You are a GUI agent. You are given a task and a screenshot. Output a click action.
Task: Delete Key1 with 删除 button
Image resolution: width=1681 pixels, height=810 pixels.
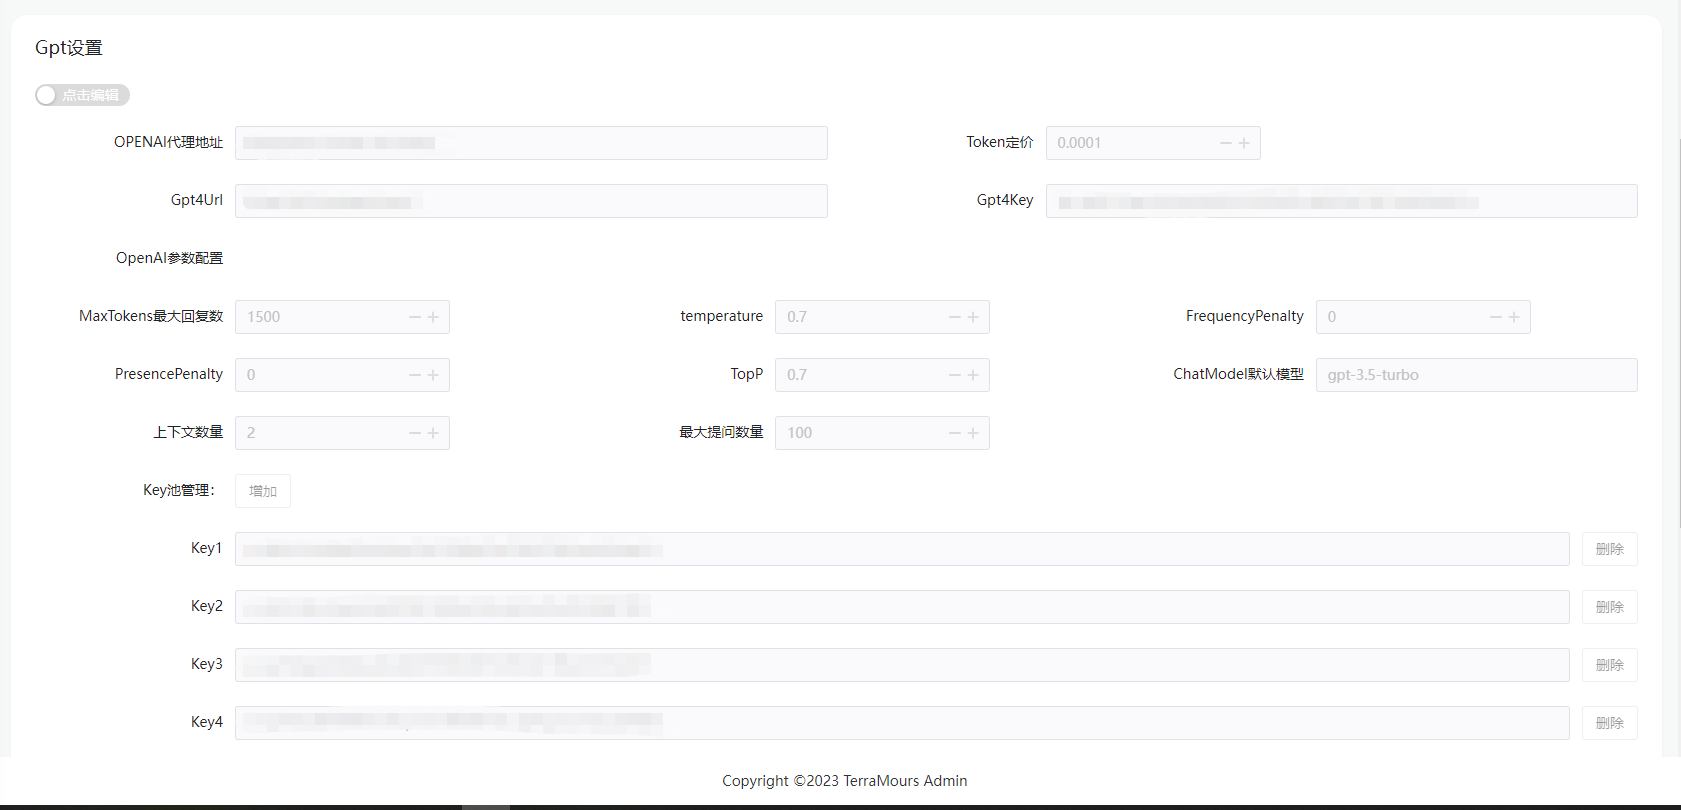[x=1610, y=549]
